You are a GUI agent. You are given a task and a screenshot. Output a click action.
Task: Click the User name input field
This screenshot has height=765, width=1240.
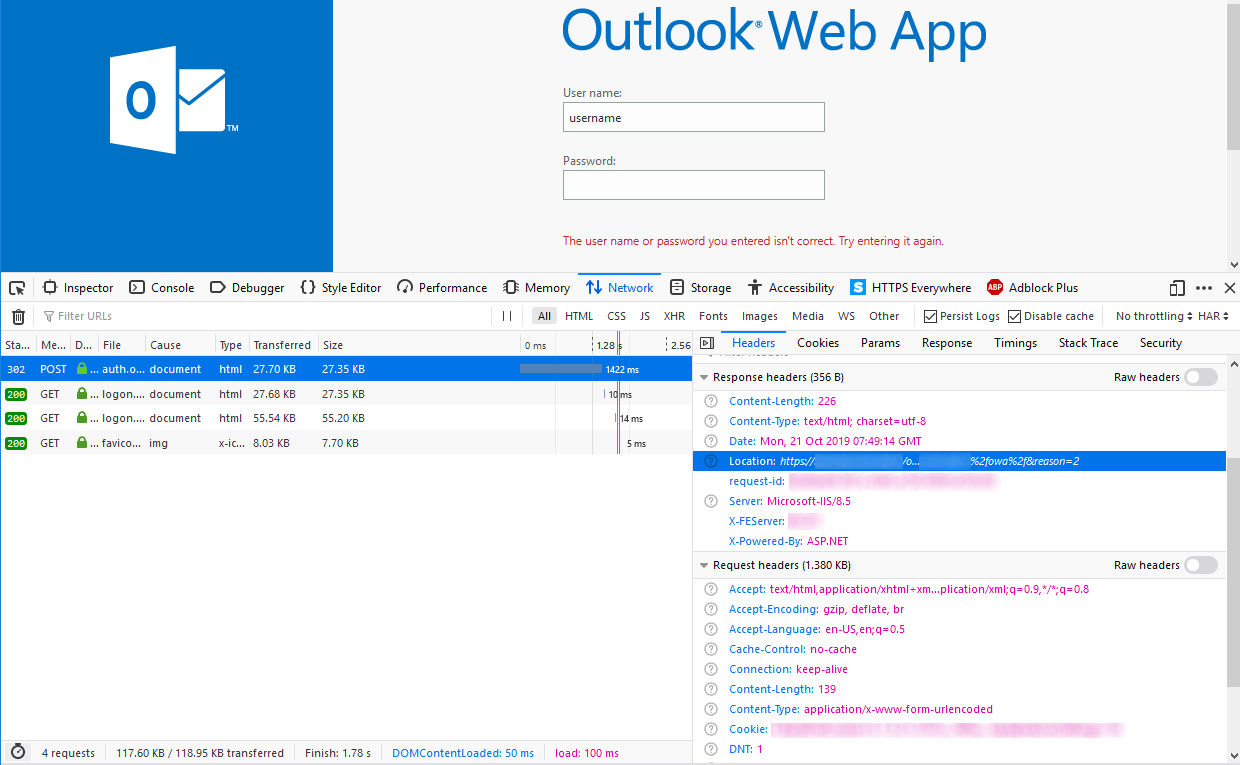click(694, 117)
